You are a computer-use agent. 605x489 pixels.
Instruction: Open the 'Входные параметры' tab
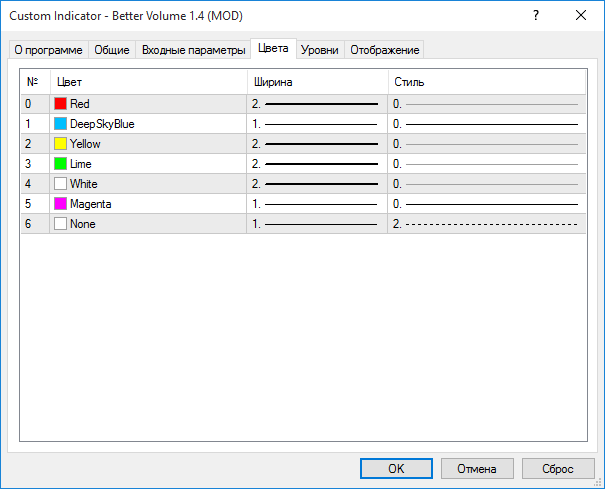[x=193, y=50]
